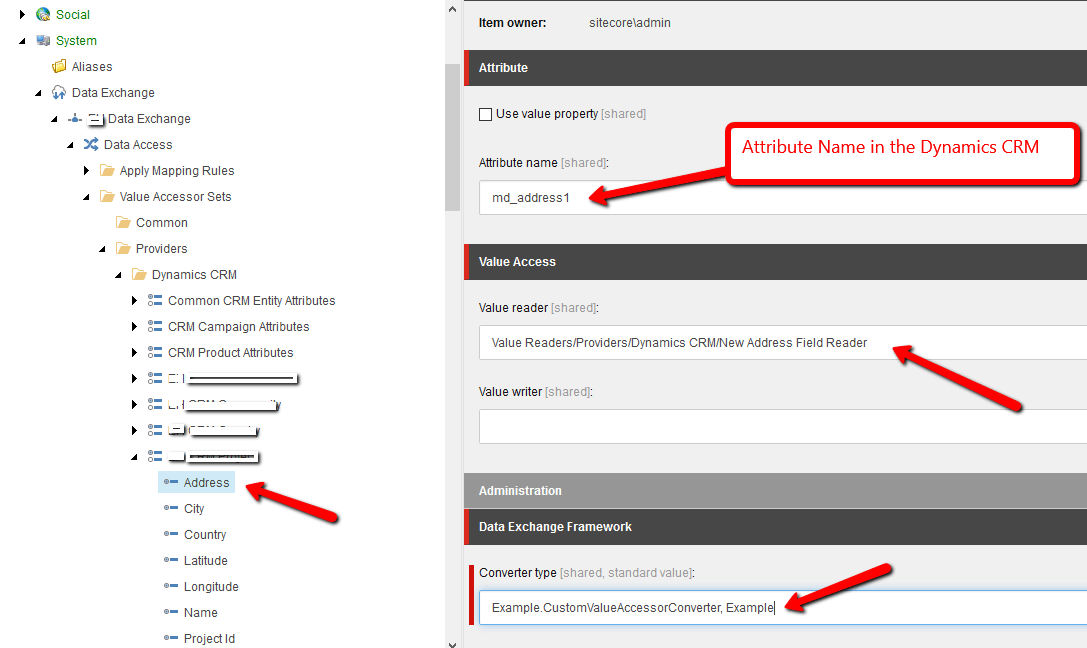
Task: Click the Common CRM Entity Attributes list icon
Action: pyautogui.click(x=155, y=300)
